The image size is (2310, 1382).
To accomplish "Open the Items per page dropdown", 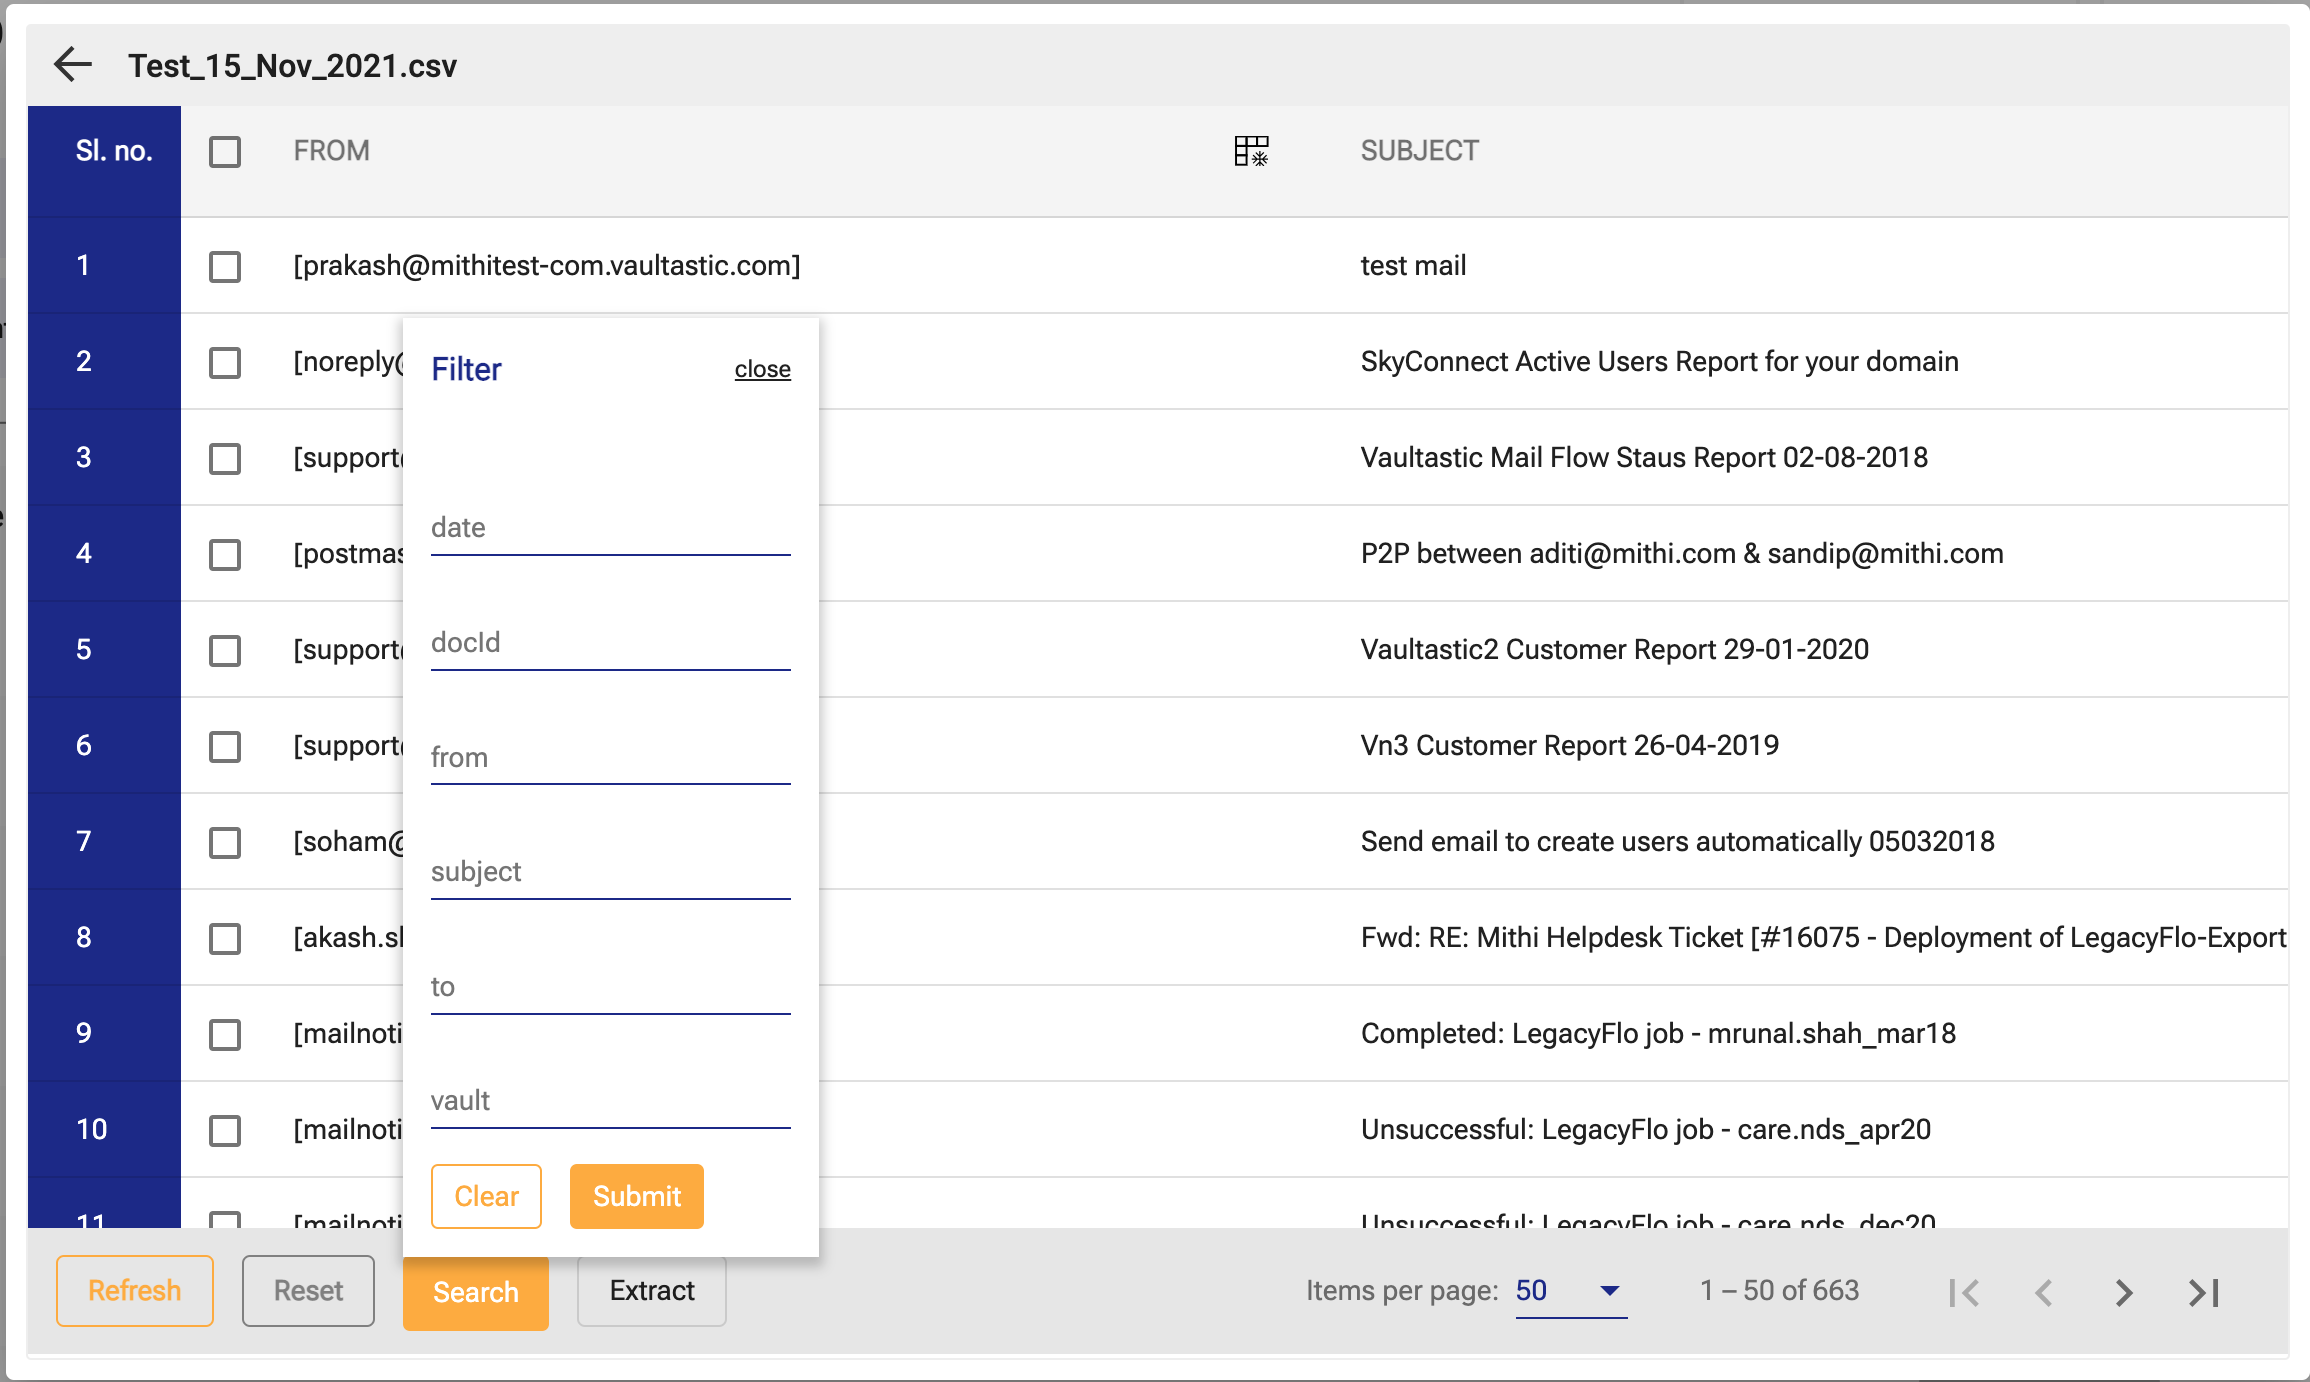I will (1570, 1291).
